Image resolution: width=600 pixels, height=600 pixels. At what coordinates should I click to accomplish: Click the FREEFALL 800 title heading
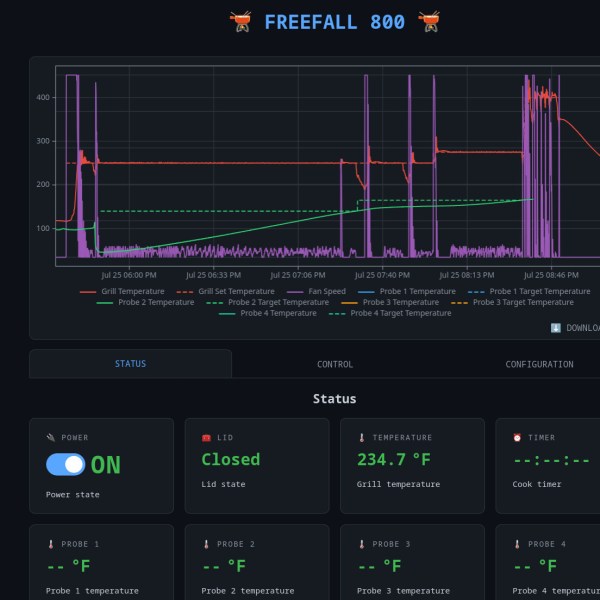click(334, 22)
